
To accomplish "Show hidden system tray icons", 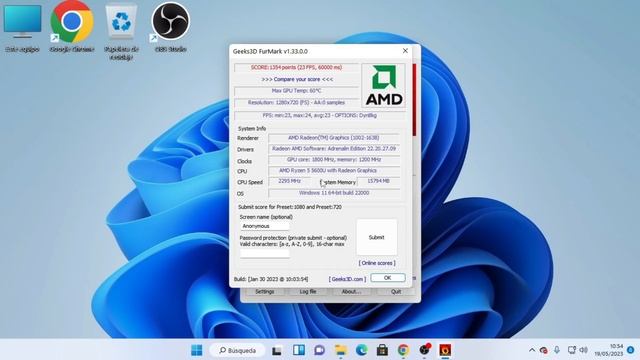I will (x=532, y=350).
